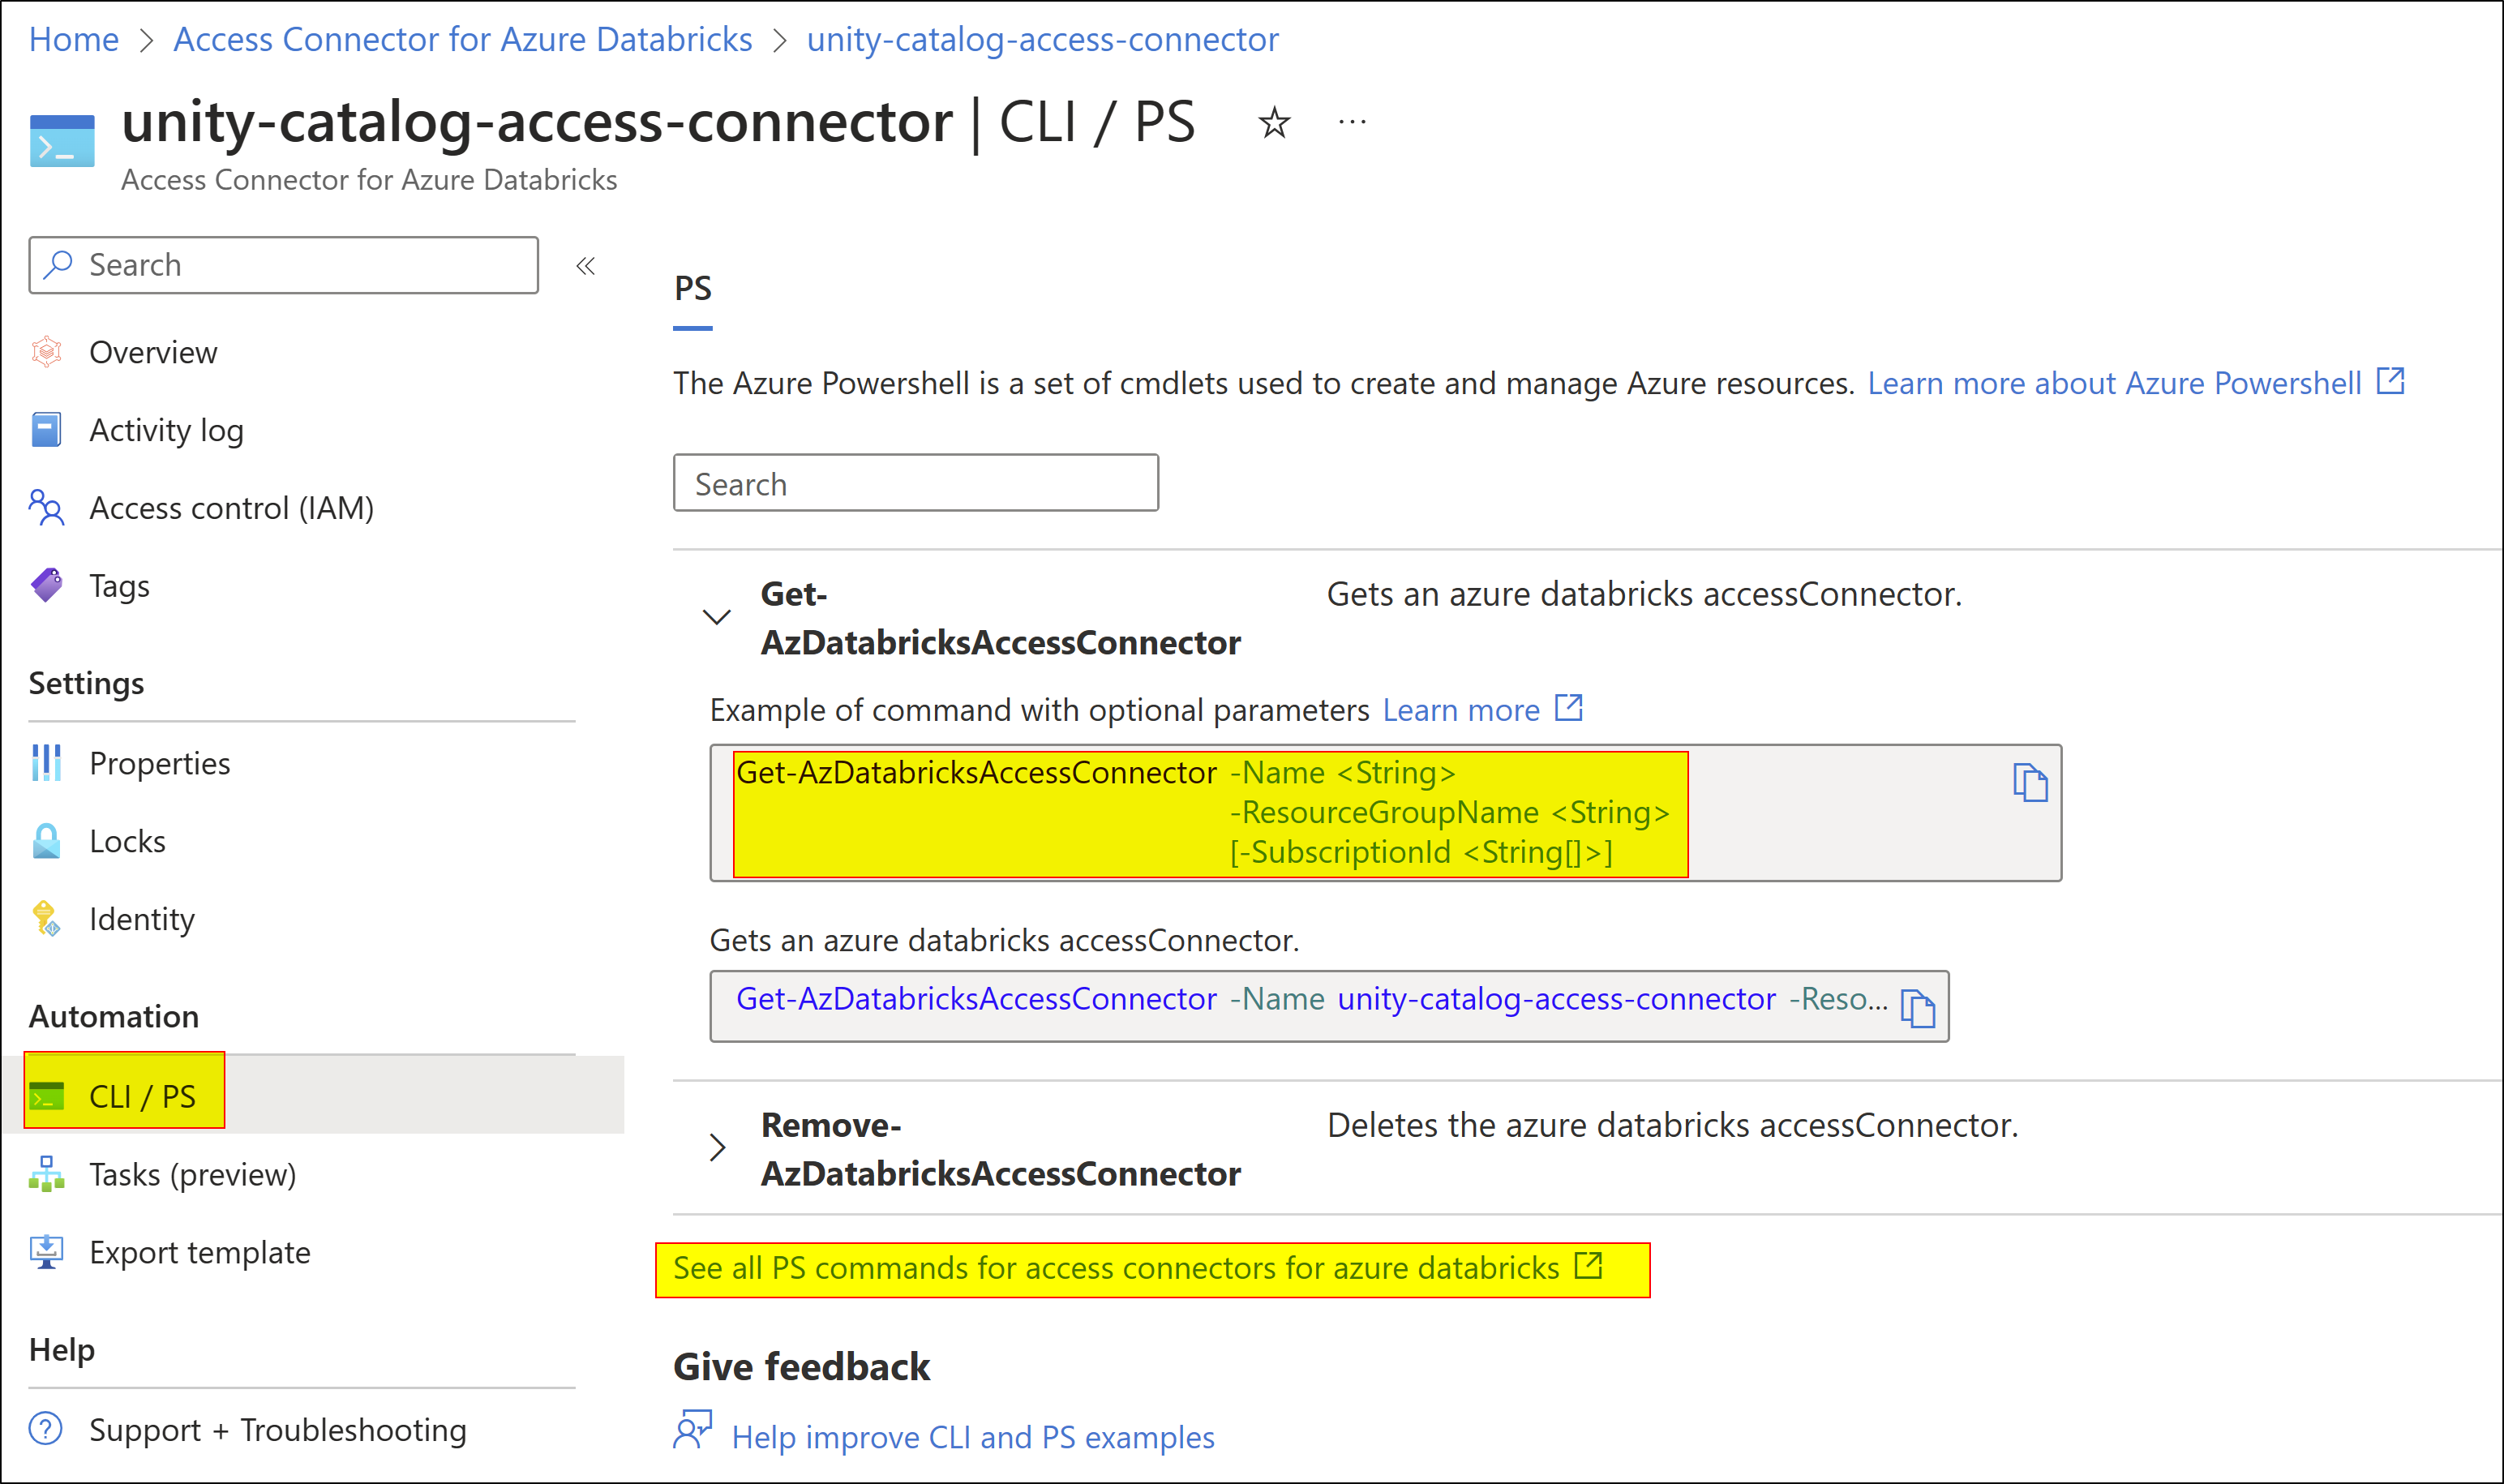Click the Get-AzDatabricksAccessConnector heading
This screenshot has width=2504, height=1484.
[1001, 618]
